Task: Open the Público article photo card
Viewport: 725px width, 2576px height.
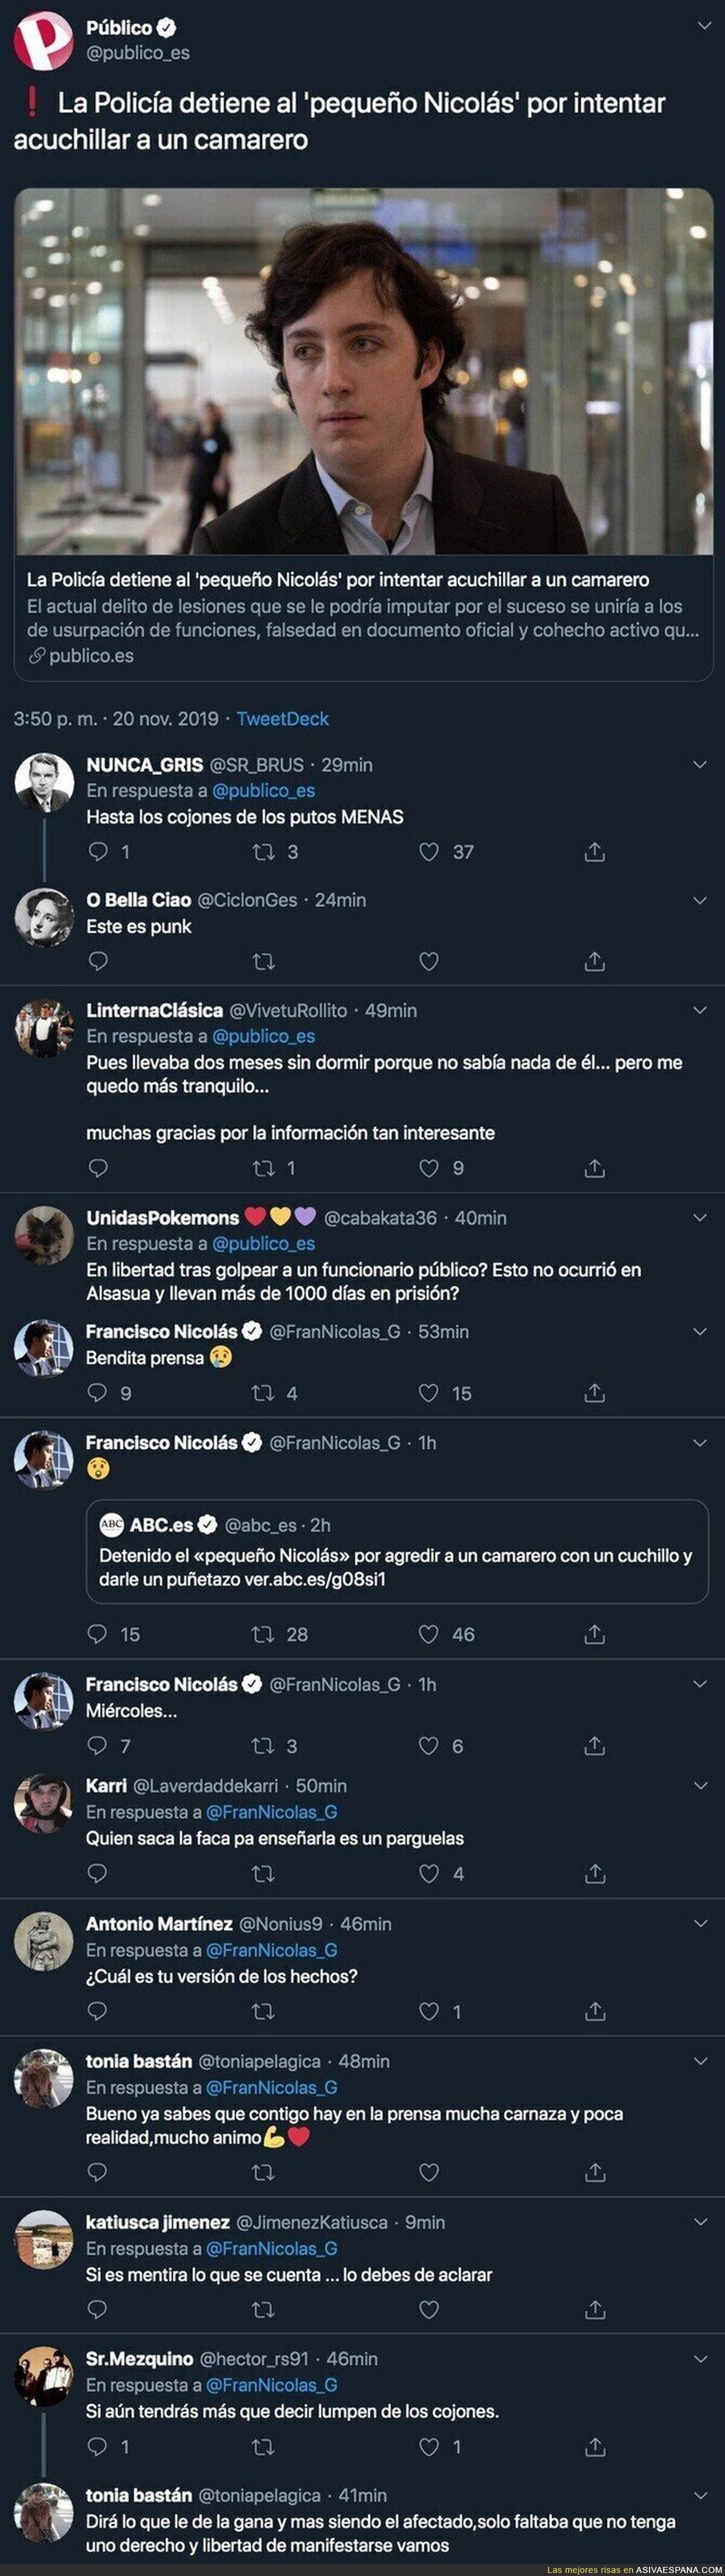Action: 363,372
